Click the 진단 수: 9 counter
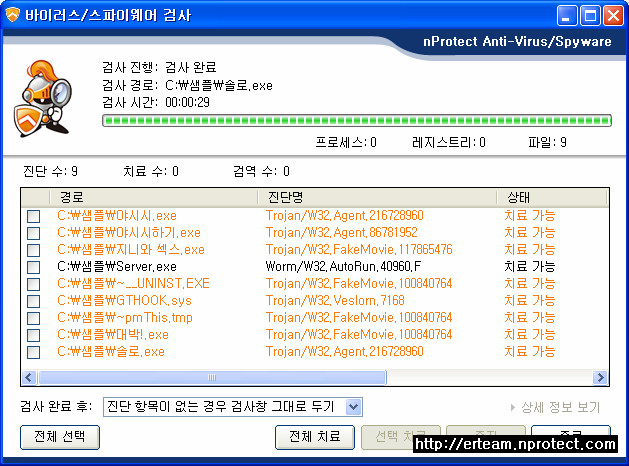 pyautogui.click(x=50, y=172)
